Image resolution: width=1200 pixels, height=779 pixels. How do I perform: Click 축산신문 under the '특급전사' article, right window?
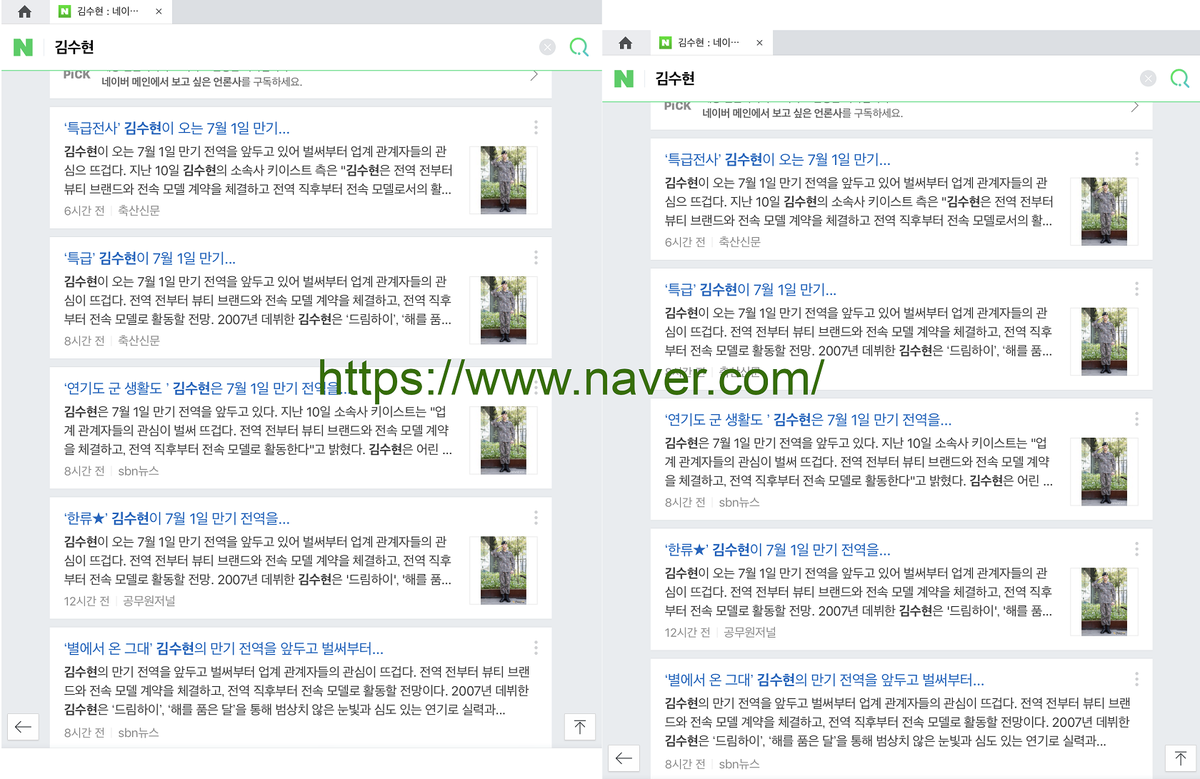[740, 242]
